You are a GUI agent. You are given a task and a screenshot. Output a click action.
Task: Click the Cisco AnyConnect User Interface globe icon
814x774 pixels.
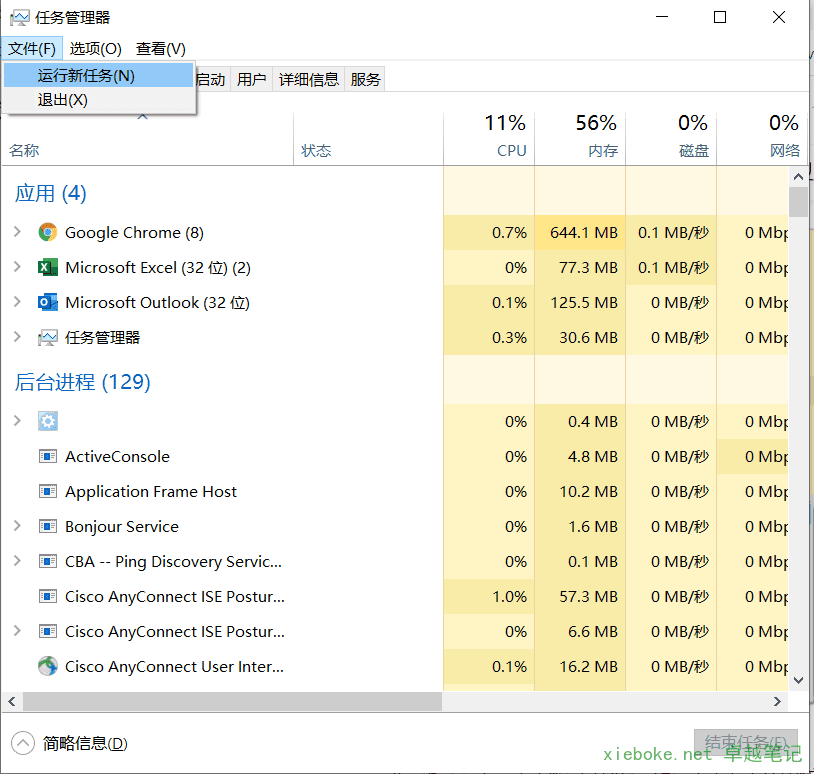[47, 666]
